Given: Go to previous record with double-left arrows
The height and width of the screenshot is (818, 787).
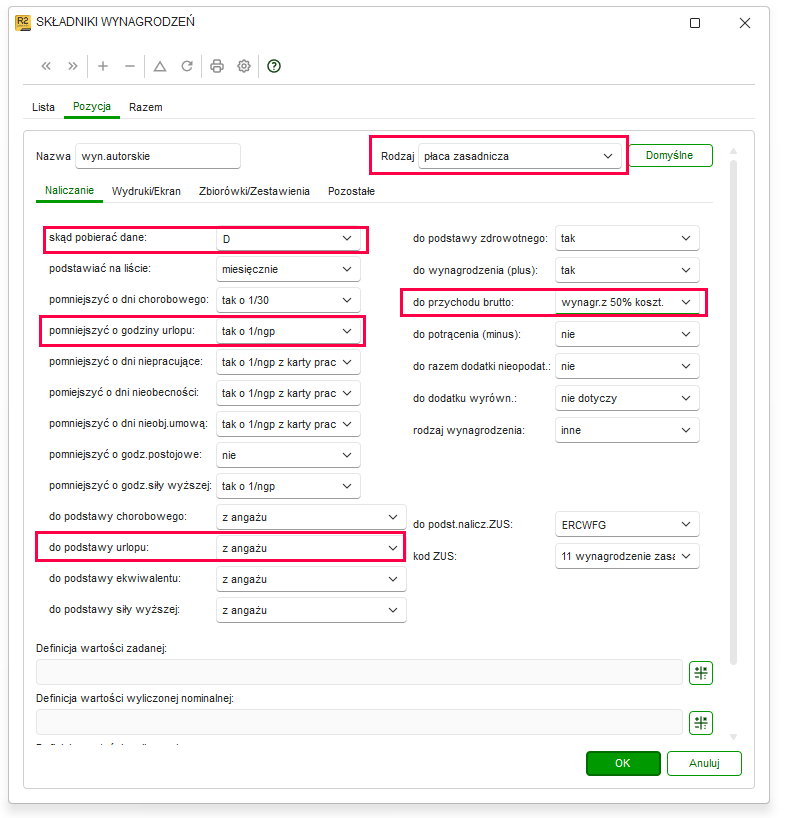Looking at the screenshot, I should pyautogui.click(x=46, y=66).
